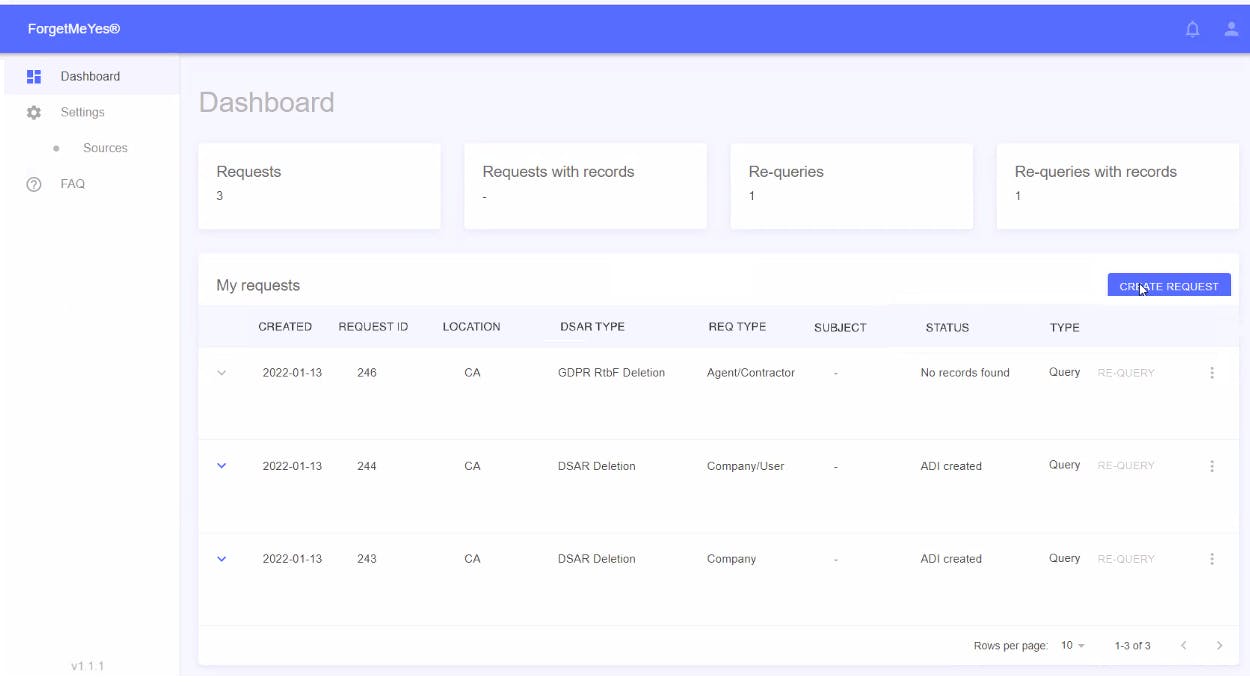Click the 'No records found' status
The width and height of the screenshot is (1250, 684).
point(965,373)
